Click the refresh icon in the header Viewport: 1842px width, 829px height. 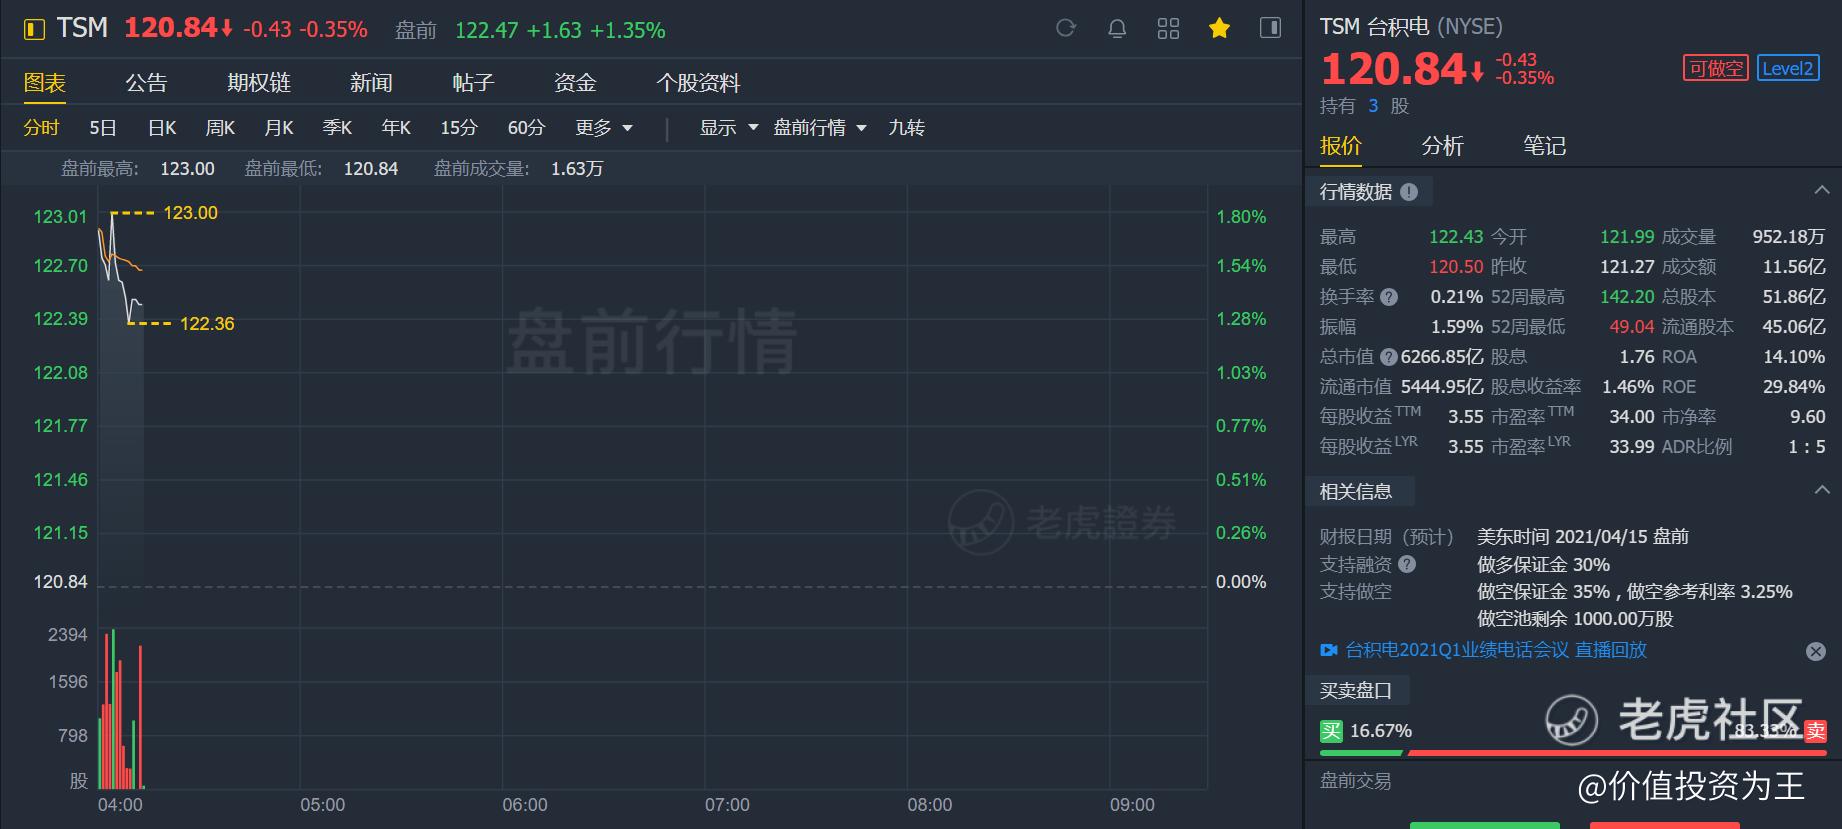click(x=1066, y=29)
